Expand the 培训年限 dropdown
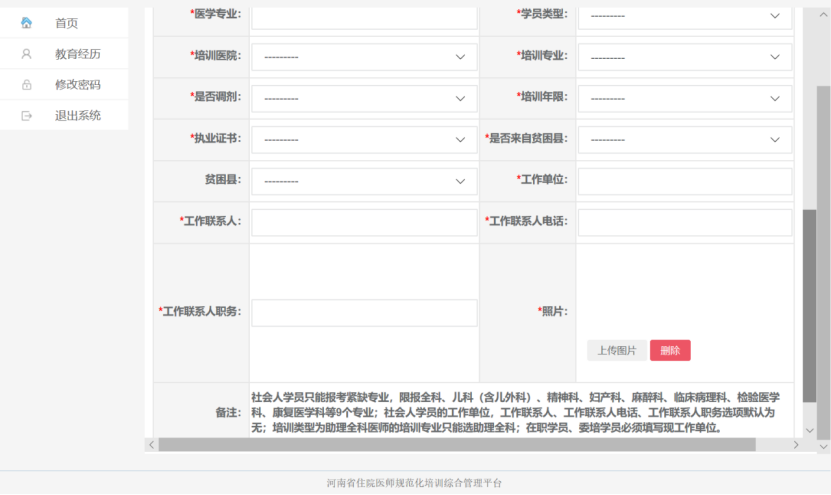The image size is (831, 495). (x=685, y=99)
